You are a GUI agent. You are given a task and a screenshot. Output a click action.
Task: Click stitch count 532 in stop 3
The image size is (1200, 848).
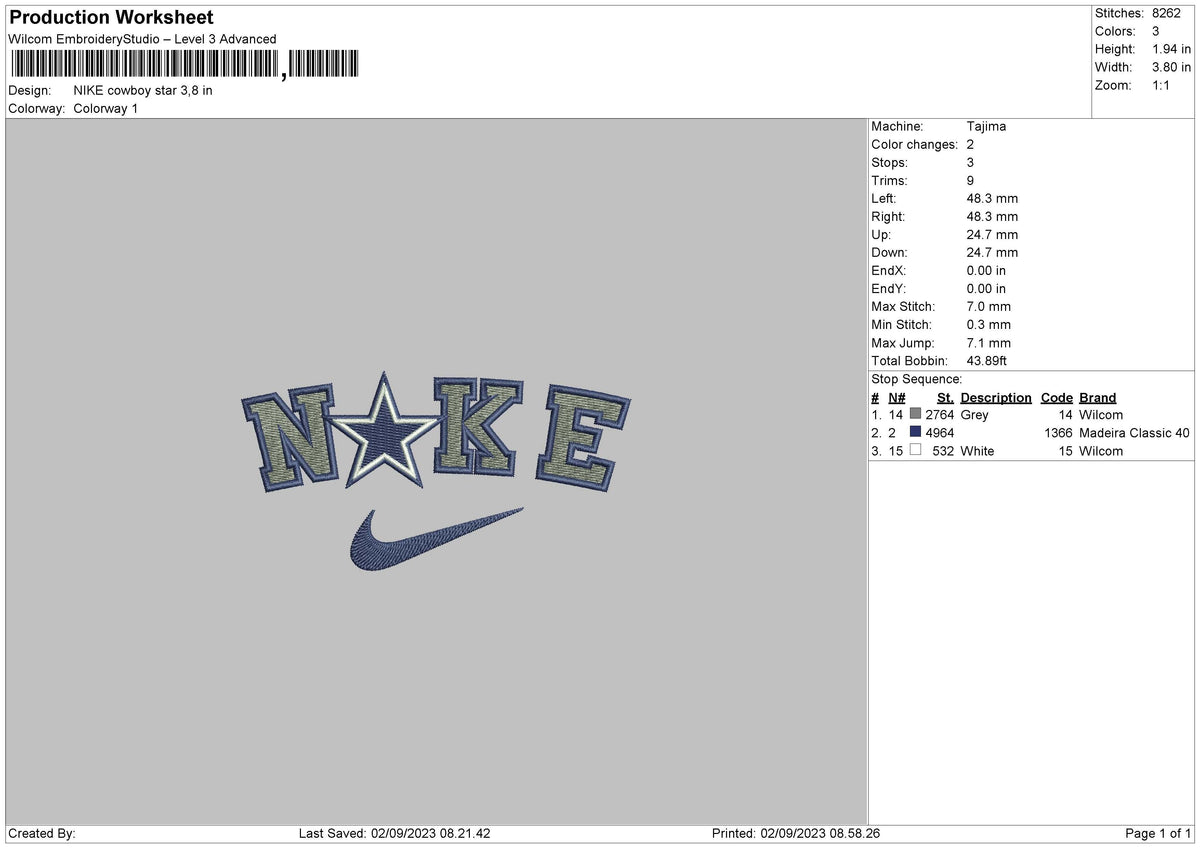click(943, 451)
